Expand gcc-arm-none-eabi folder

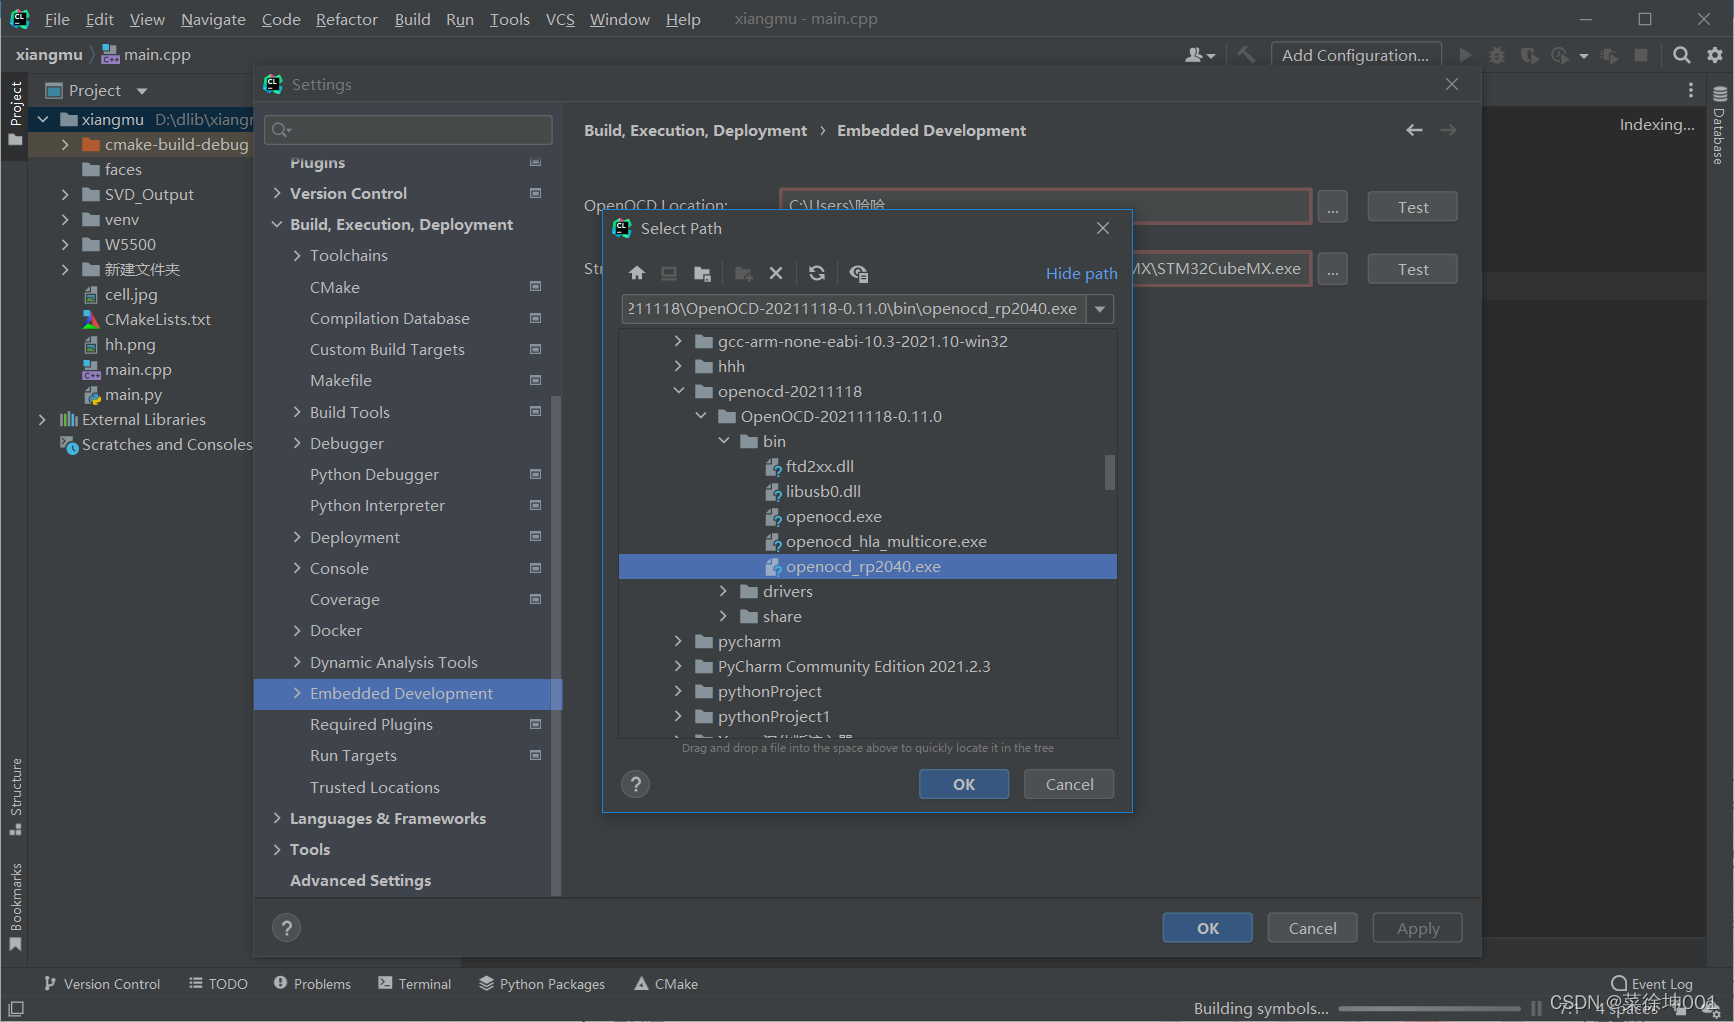[678, 341]
